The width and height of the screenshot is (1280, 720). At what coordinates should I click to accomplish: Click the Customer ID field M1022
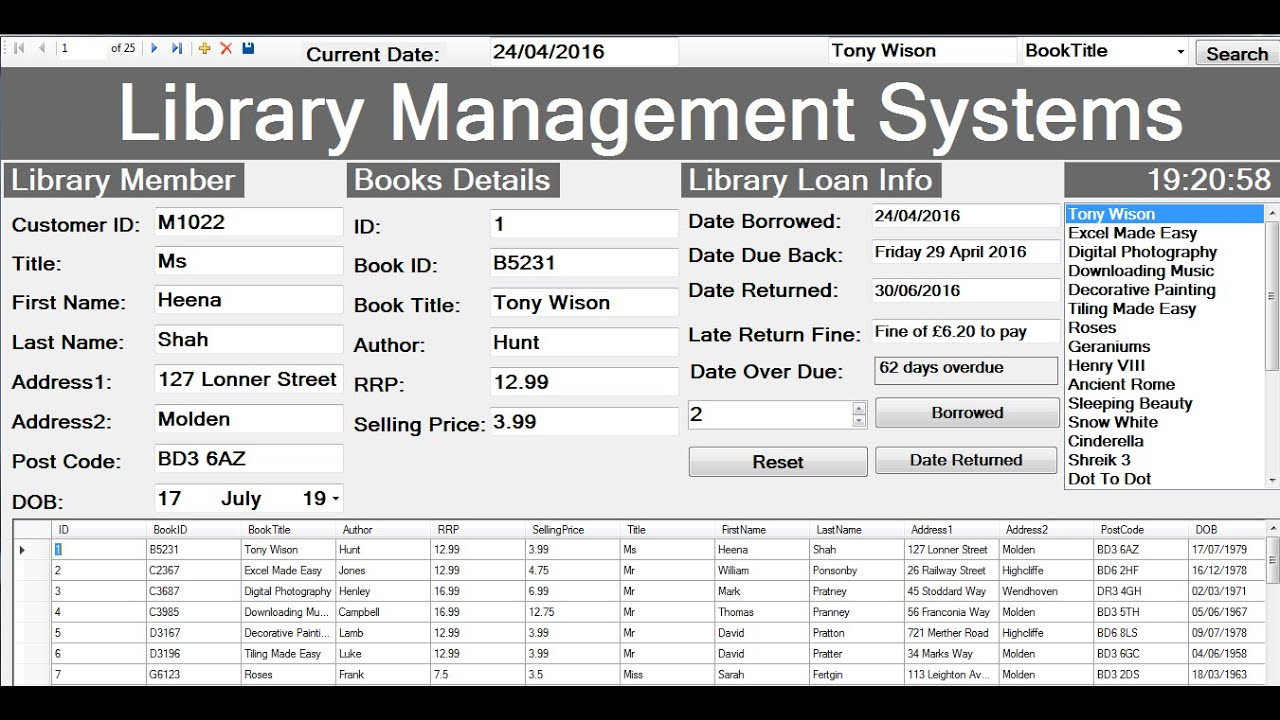(249, 222)
